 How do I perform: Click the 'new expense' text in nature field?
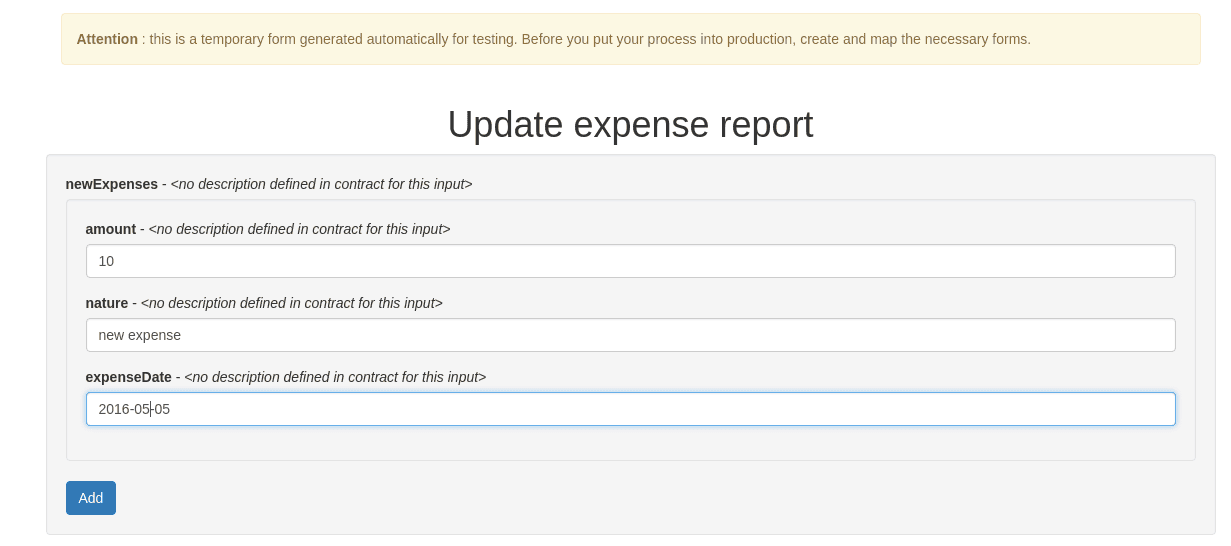coord(140,335)
